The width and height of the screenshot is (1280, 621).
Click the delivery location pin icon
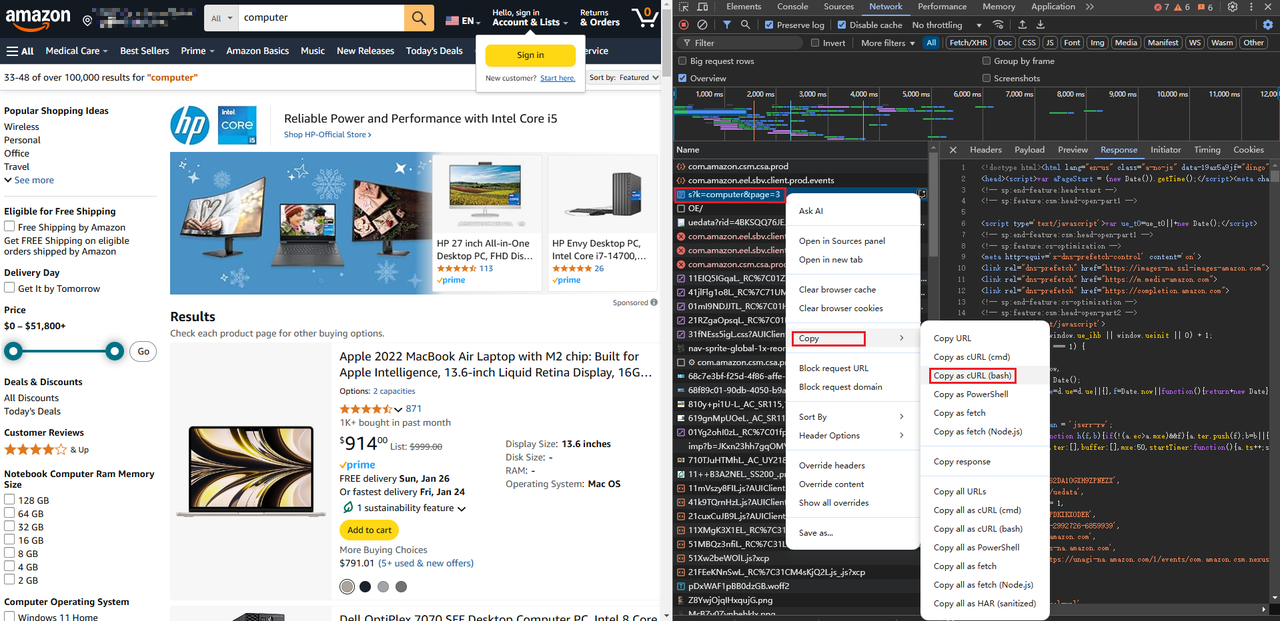89,19
